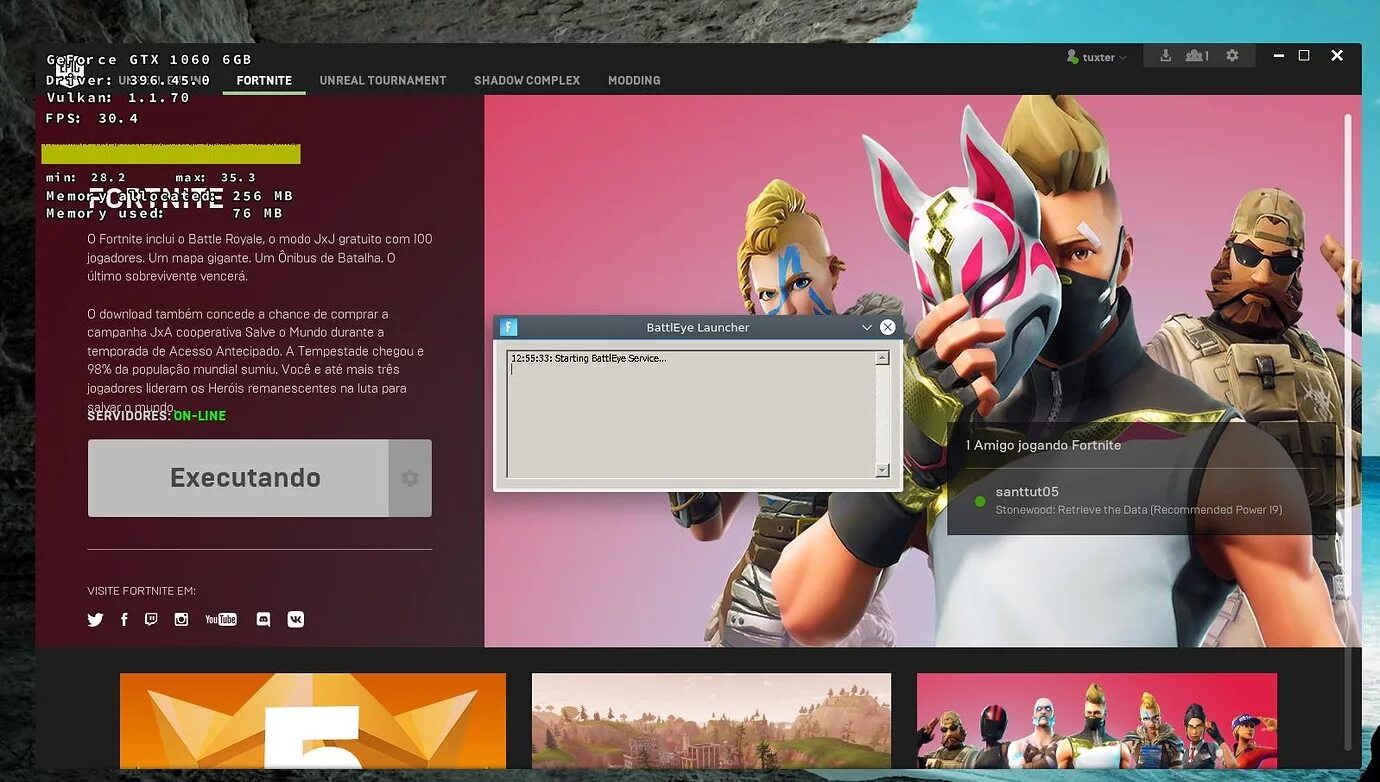Screen dimensions: 1380x782
Task: Visit Fortnite's Twitter page
Action: click(95, 620)
